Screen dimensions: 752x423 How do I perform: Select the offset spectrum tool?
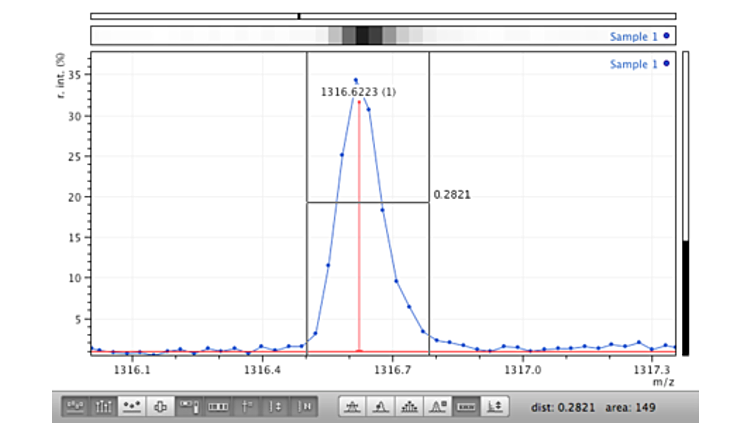tap(494, 407)
